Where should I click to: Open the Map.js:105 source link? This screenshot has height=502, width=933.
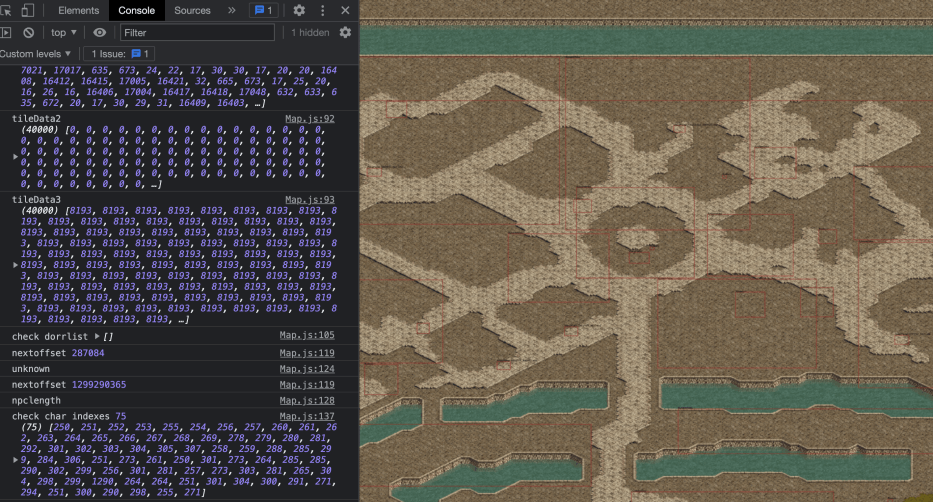click(307, 335)
